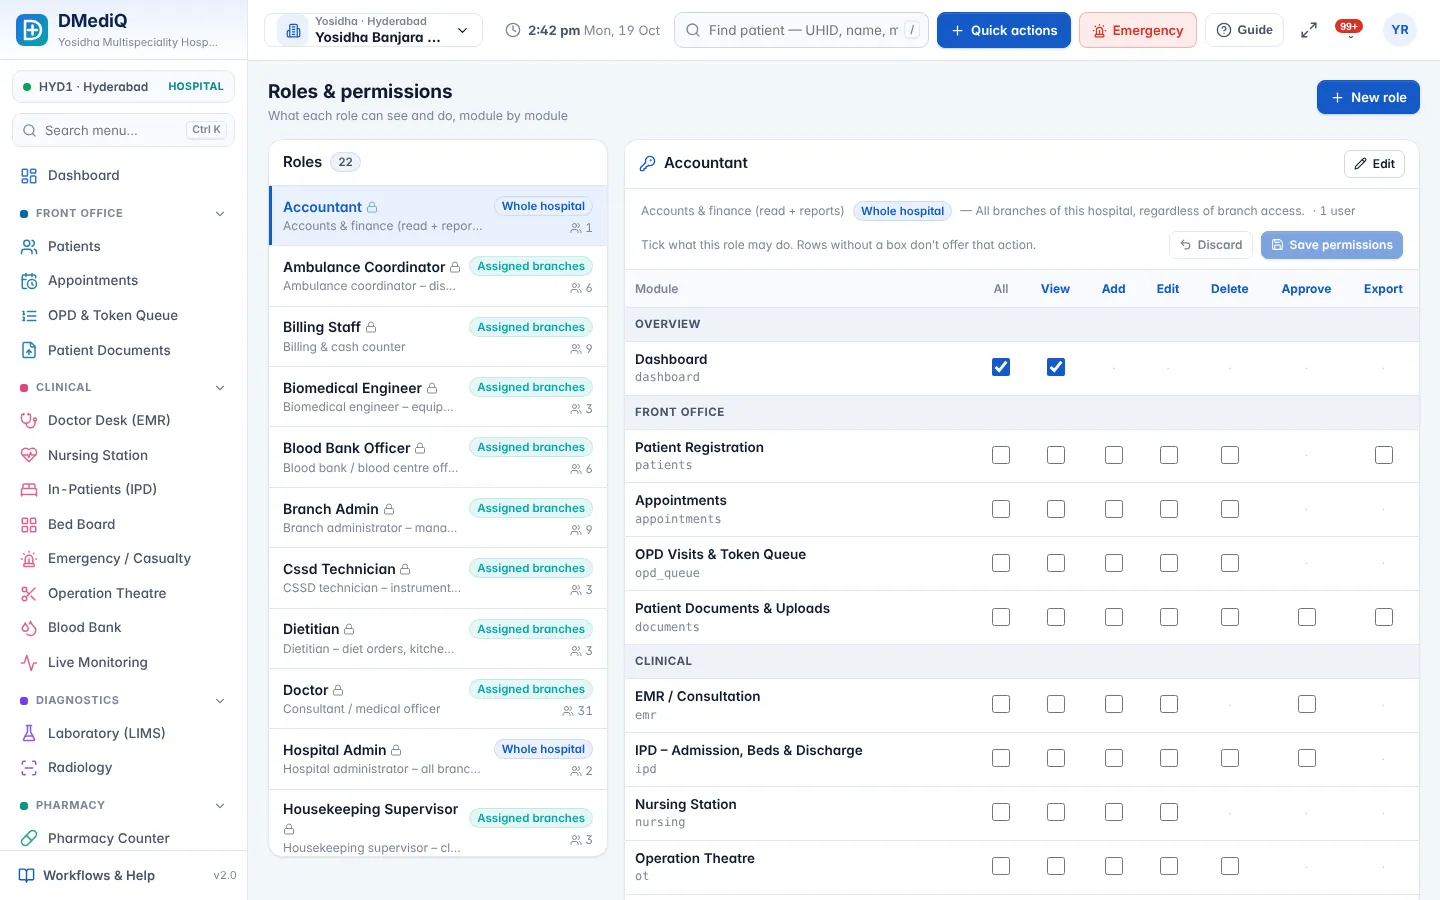
Task: Uncheck the Dashboard All checkbox
Action: [1001, 367]
